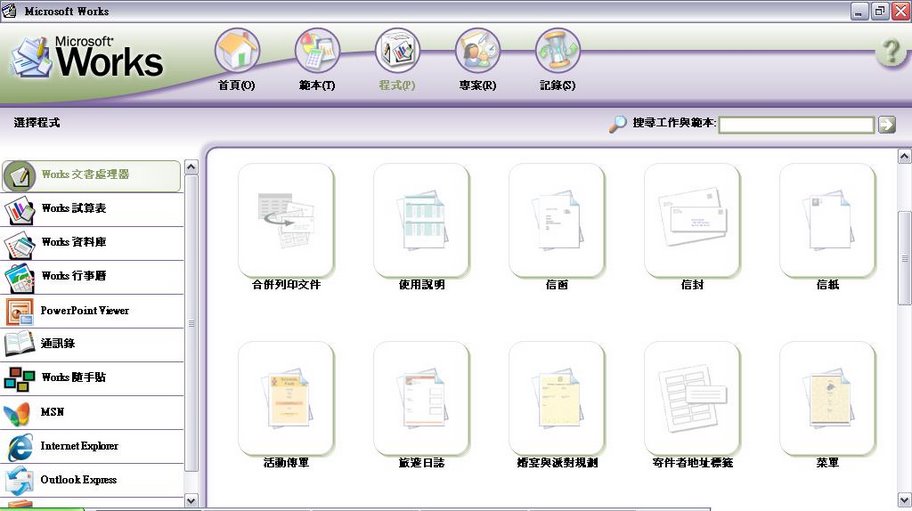This screenshot has width=912, height=511.
Task: Open the 記錄 history hourglass icon
Action: coord(557,51)
